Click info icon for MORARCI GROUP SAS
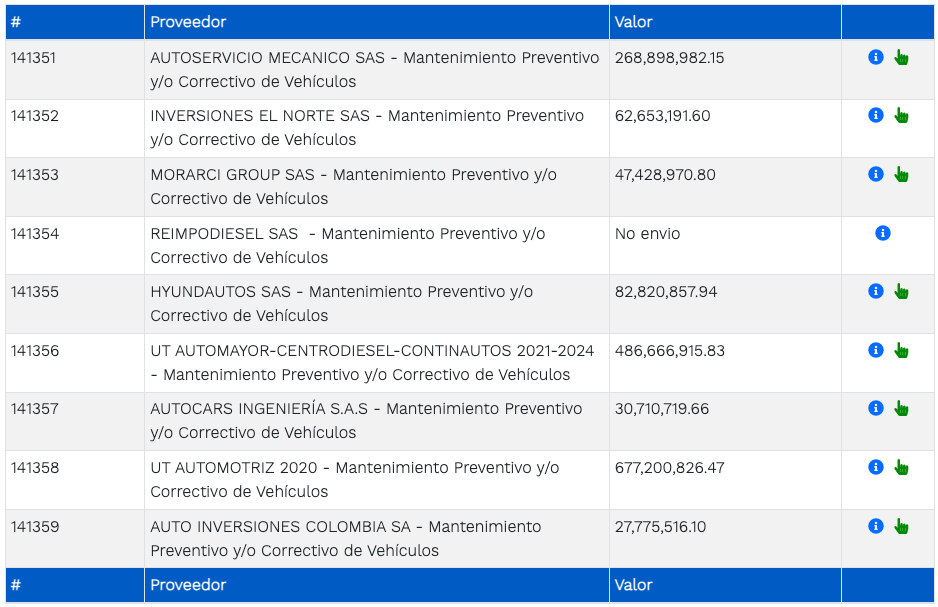Viewport: 938px width, 607px height. pos(876,174)
